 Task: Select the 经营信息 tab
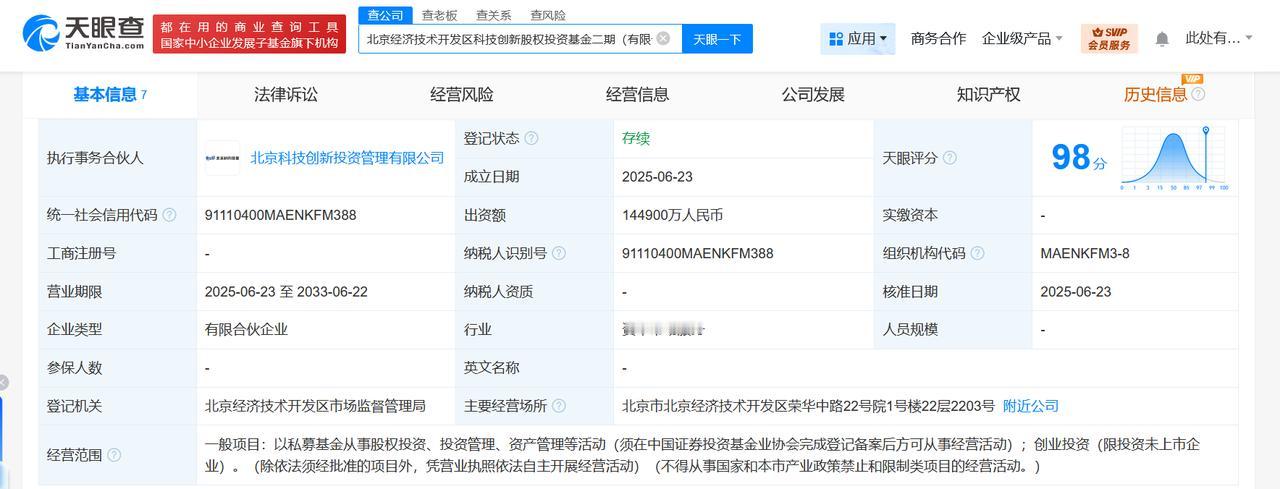637,94
